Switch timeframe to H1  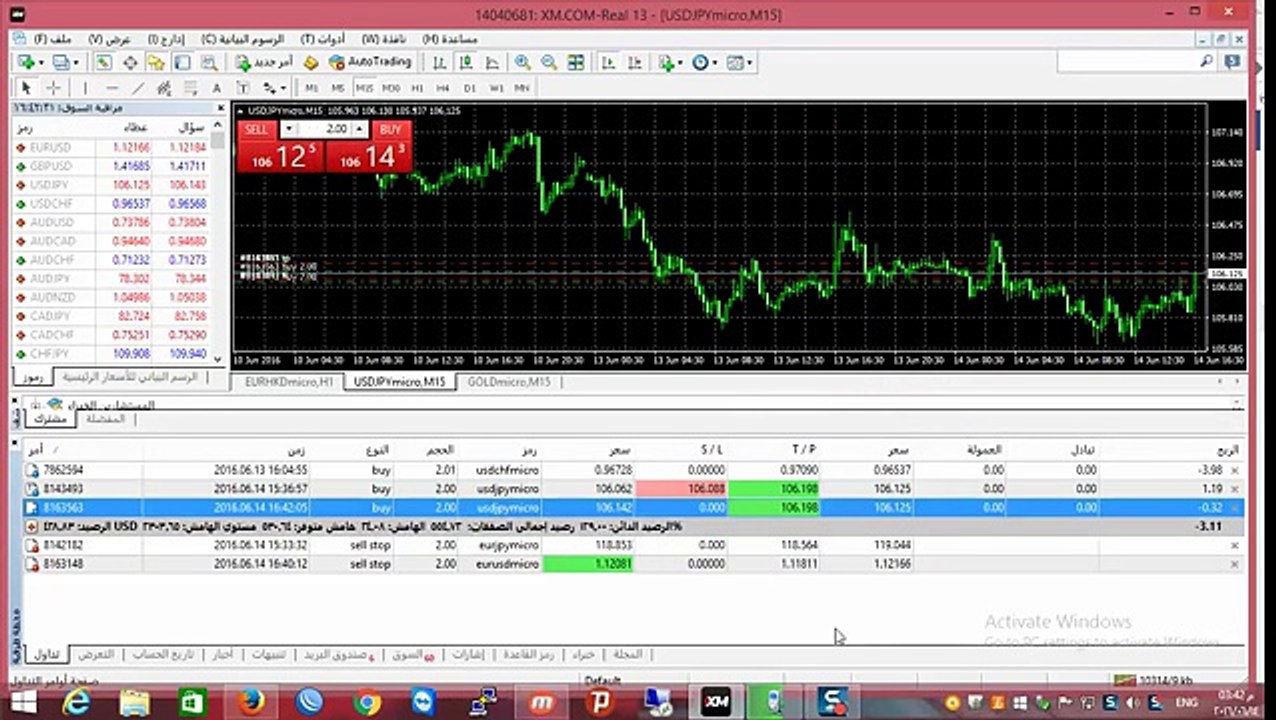coord(416,88)
